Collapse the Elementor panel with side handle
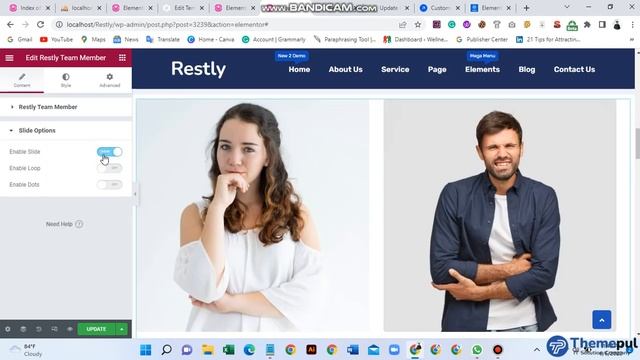Image resolution: width=640 pixels, height=360 pixels. tap(135, 194)
